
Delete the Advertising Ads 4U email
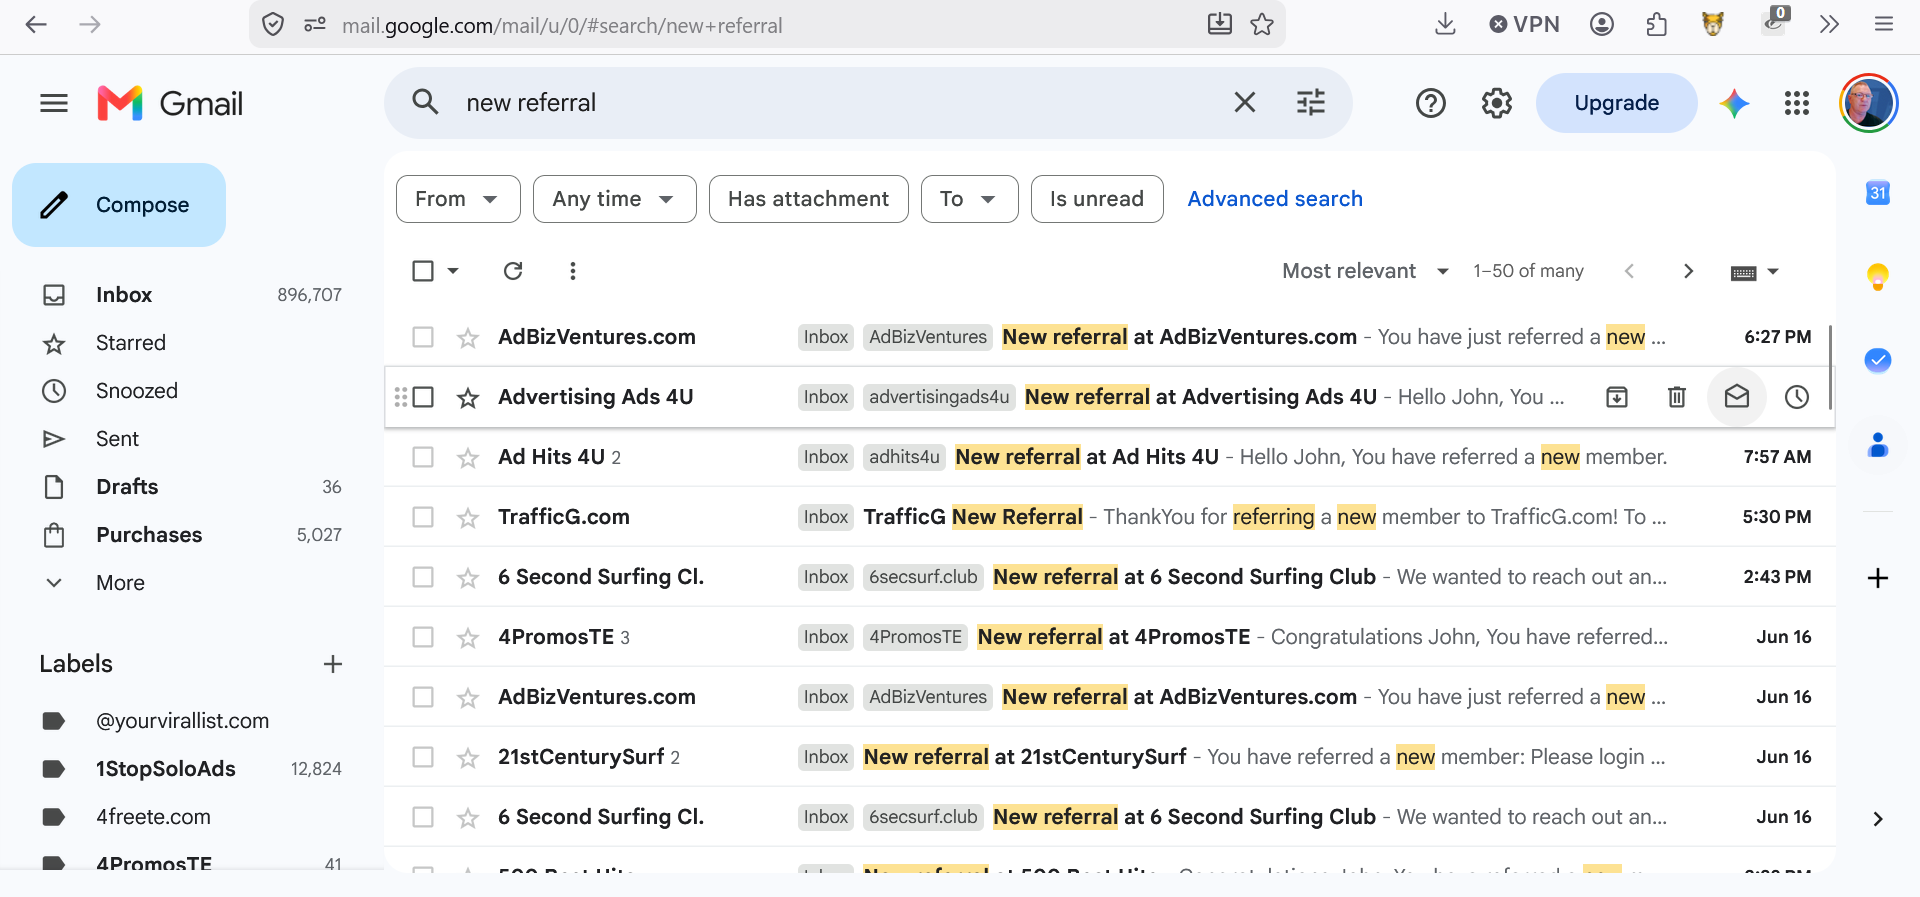(x=1677, y=397)
